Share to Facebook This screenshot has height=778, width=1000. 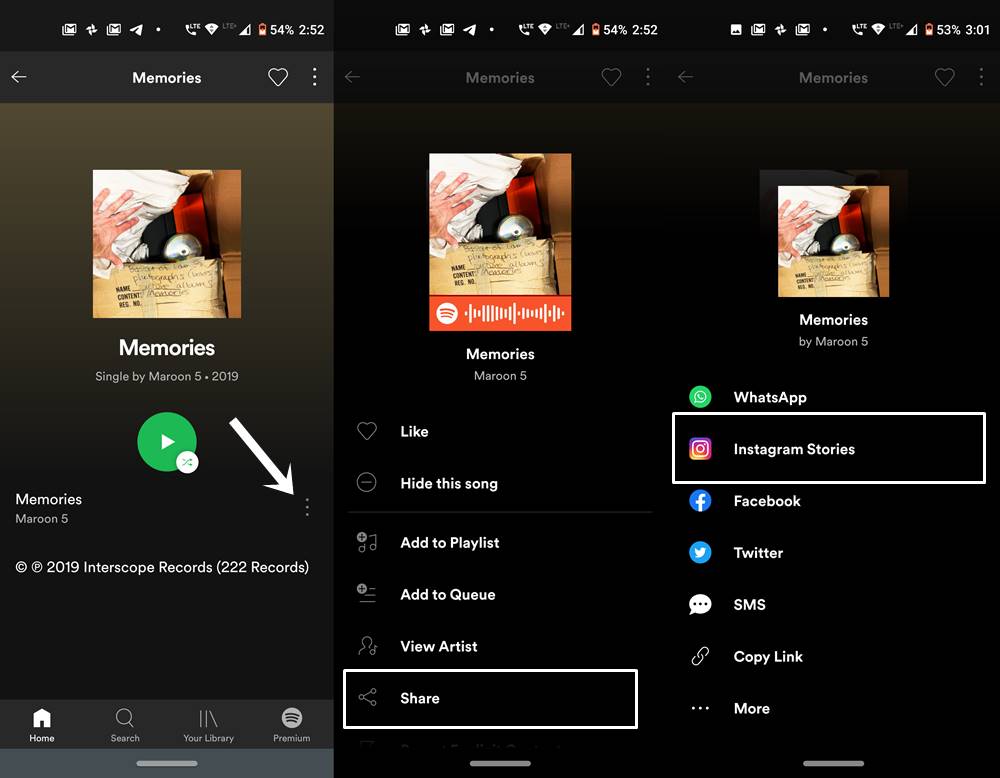click(x=833, y=501)
